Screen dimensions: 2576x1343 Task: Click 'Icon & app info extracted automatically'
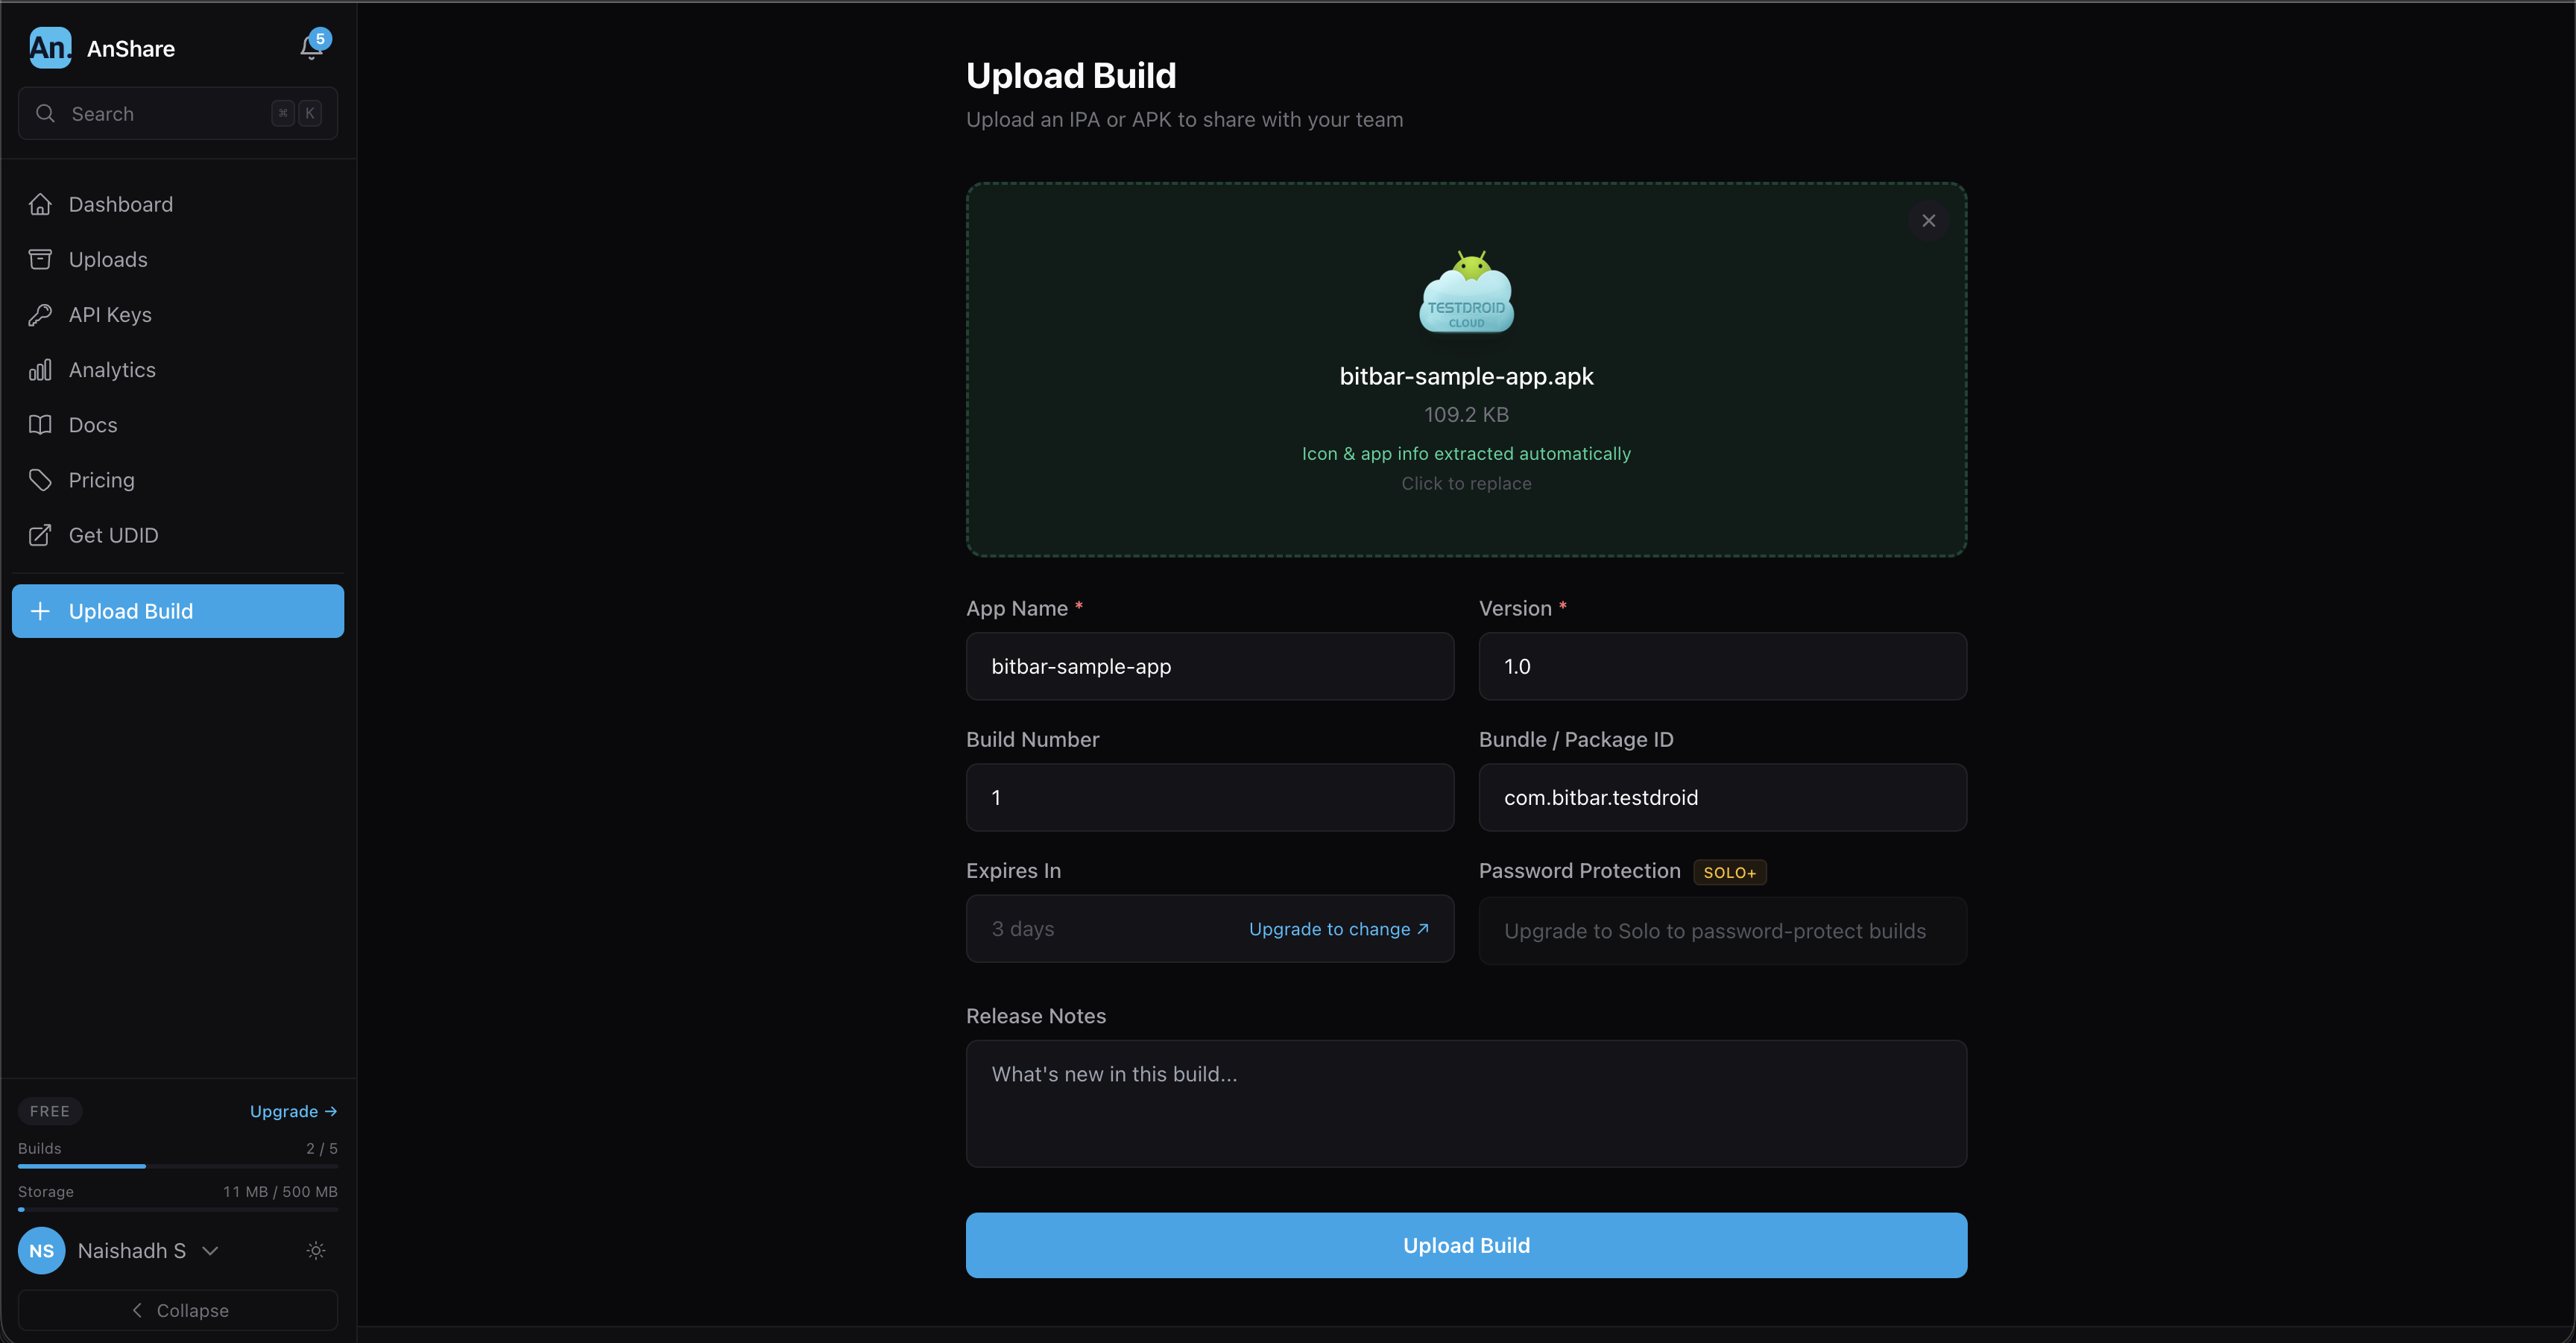click(x=1466, y=453)
